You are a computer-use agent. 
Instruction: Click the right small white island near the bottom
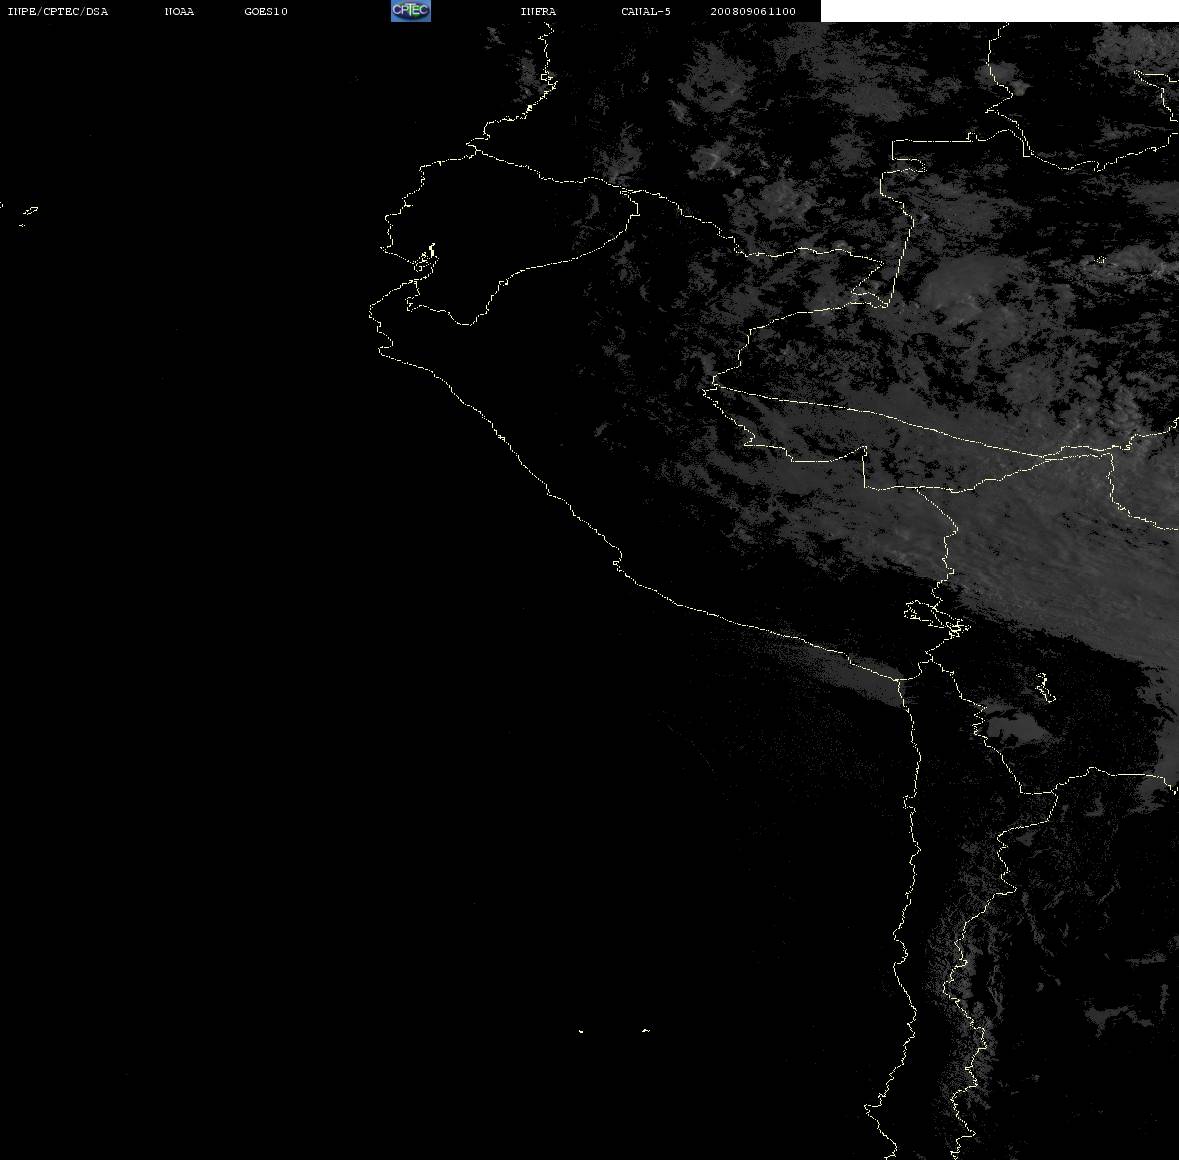click(646, 1031)
